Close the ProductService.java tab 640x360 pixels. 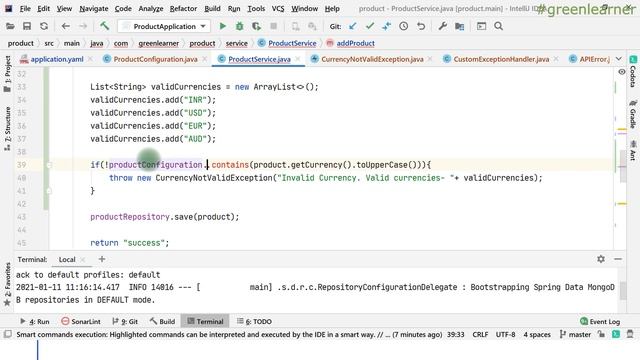[298, 59]
